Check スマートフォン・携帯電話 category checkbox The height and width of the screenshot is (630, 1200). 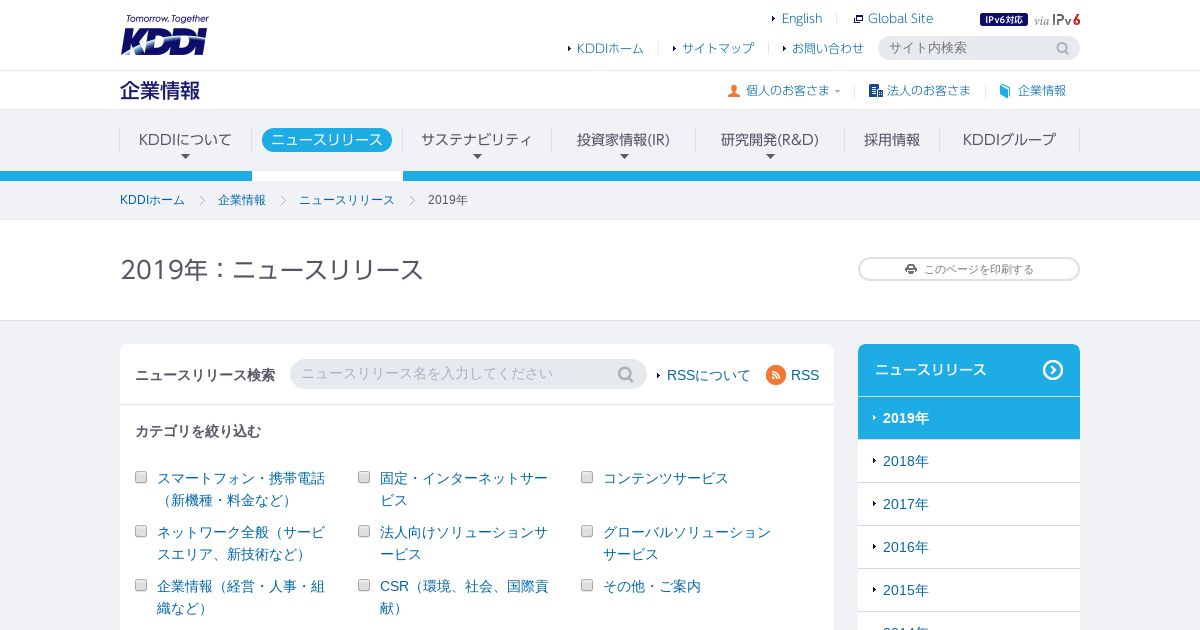point(141,477)
